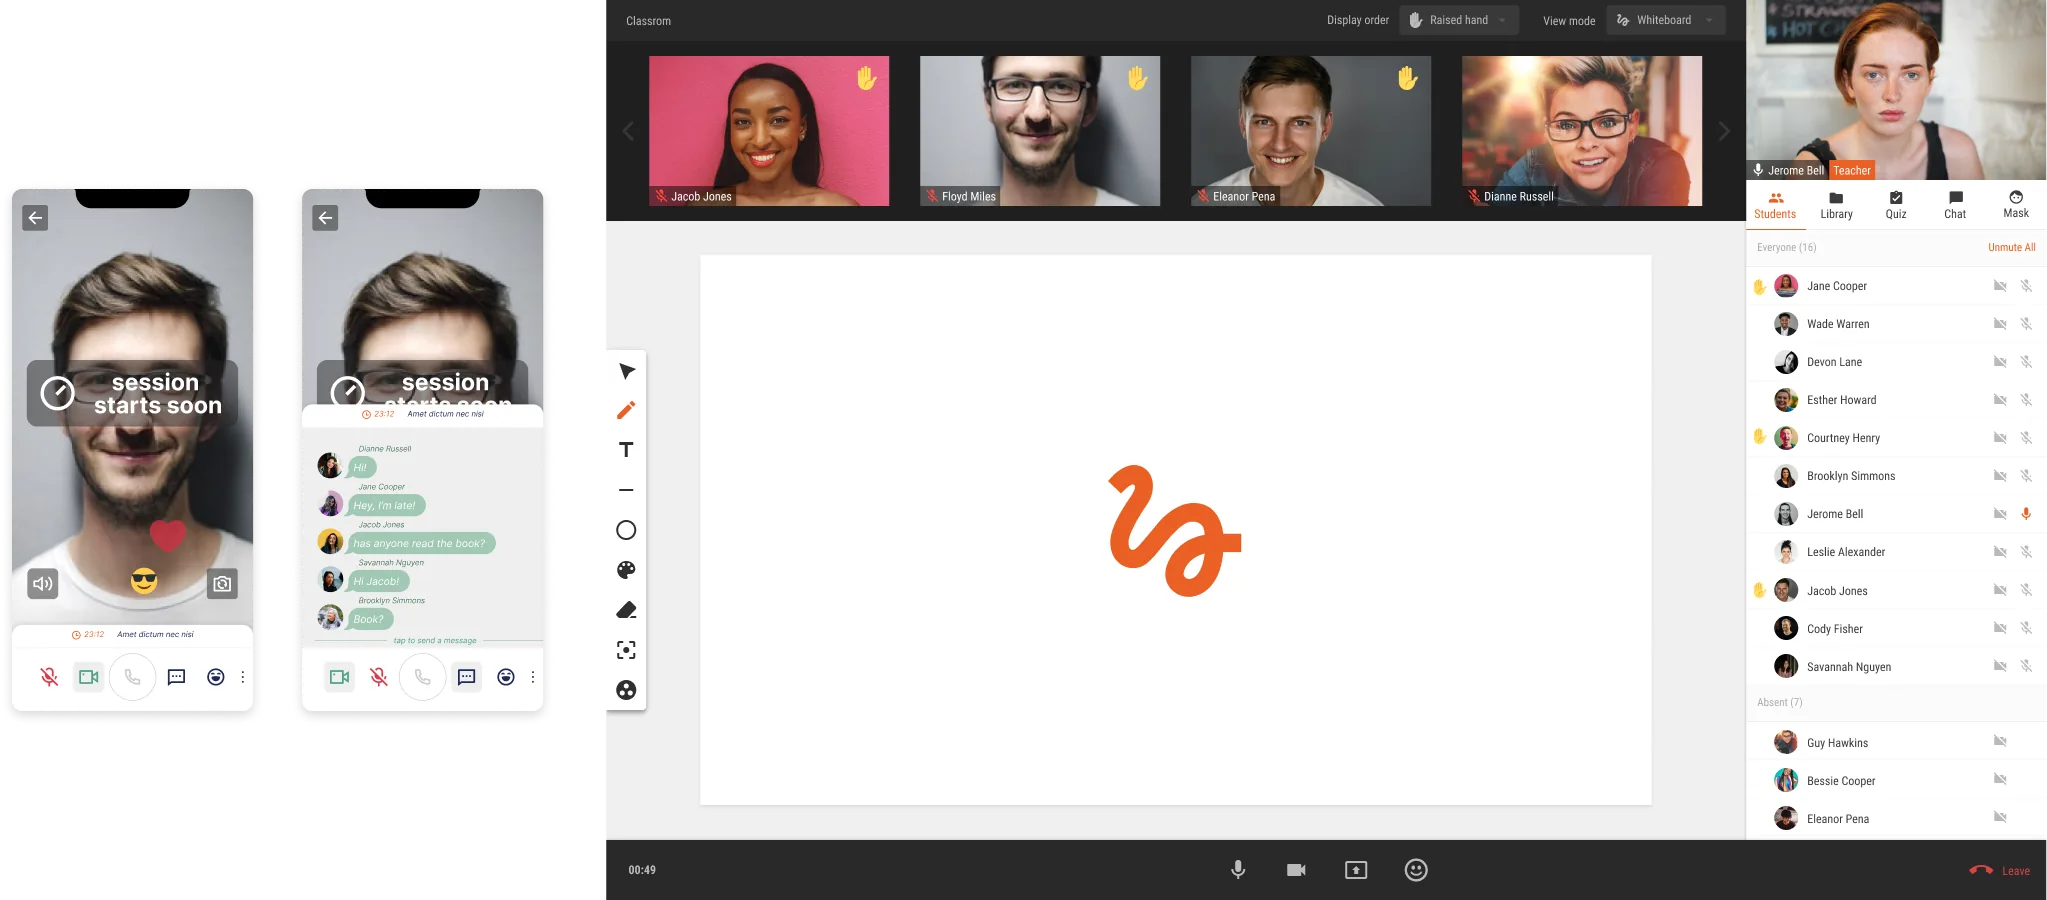Open more options on the chat phone mockup
2047x900 pixels.
click(533, 677)
